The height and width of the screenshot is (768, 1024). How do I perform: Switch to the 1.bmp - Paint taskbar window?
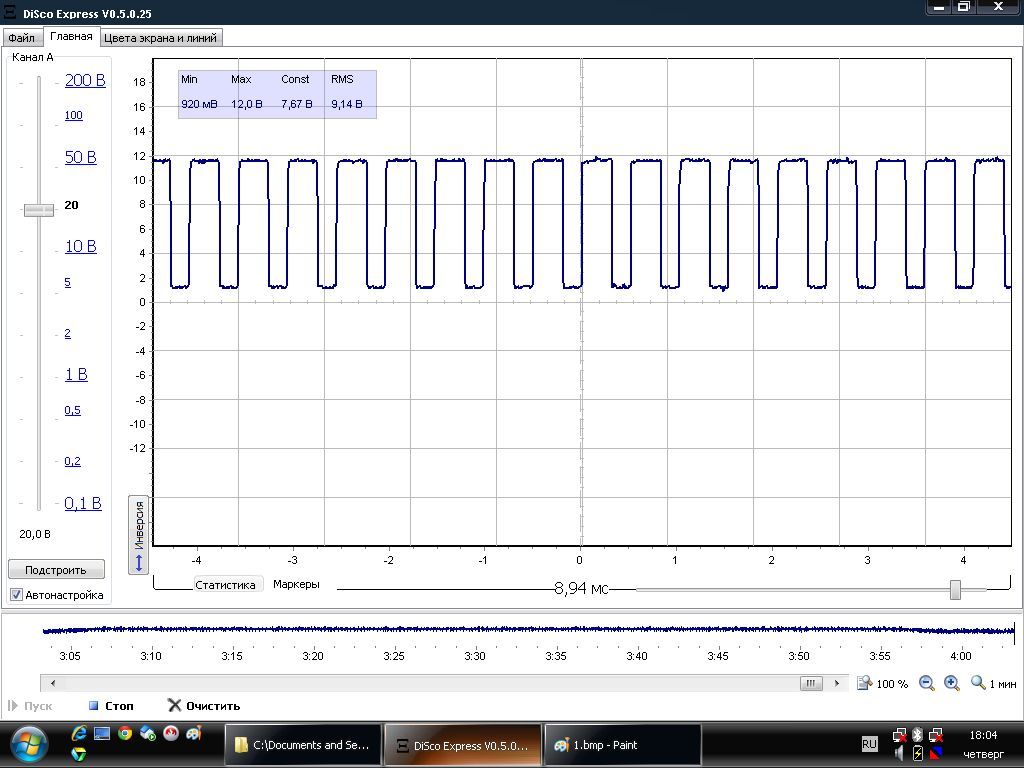coord(623,744)
